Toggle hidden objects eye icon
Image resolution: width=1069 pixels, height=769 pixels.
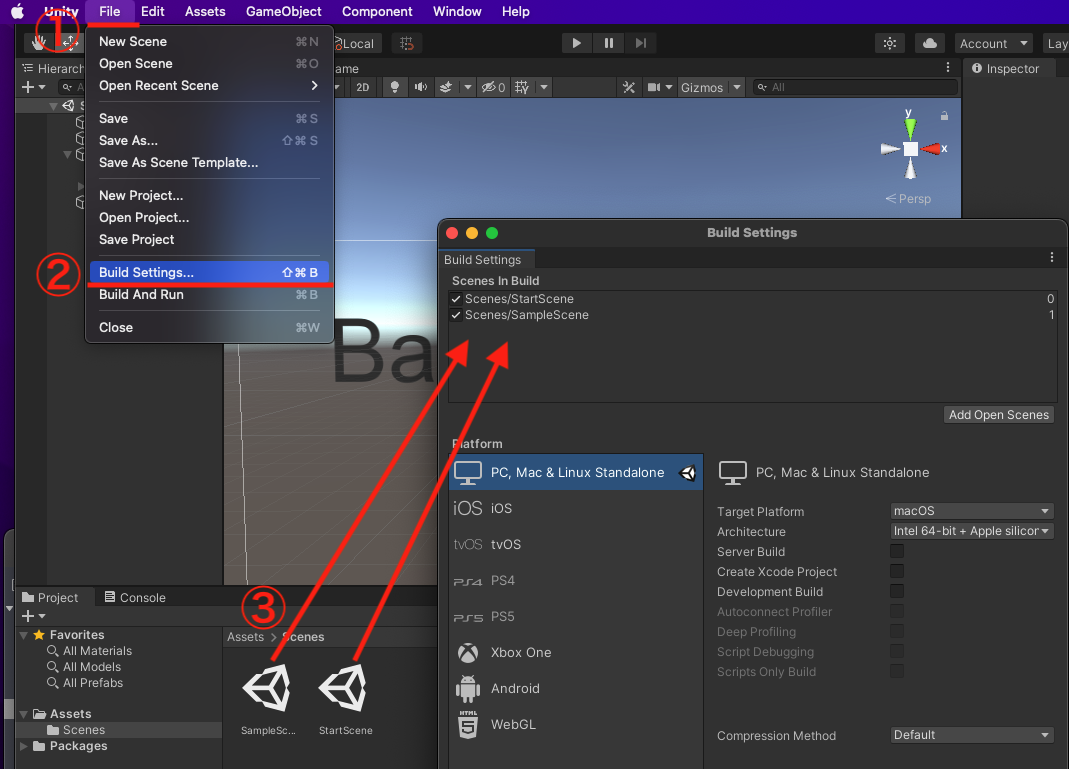493,87
